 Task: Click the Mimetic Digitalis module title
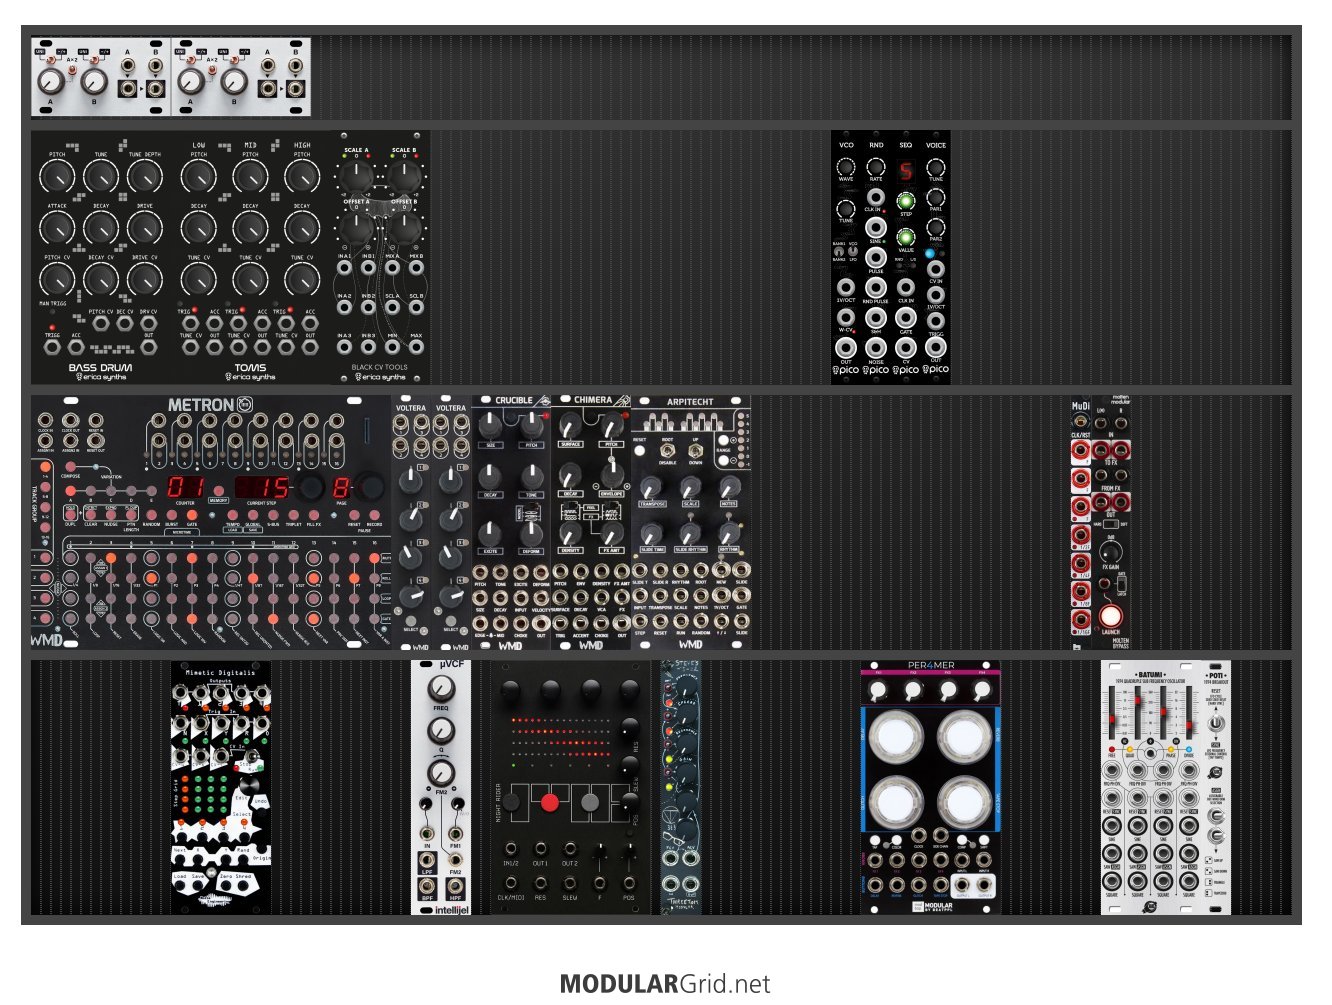(220, 673)
